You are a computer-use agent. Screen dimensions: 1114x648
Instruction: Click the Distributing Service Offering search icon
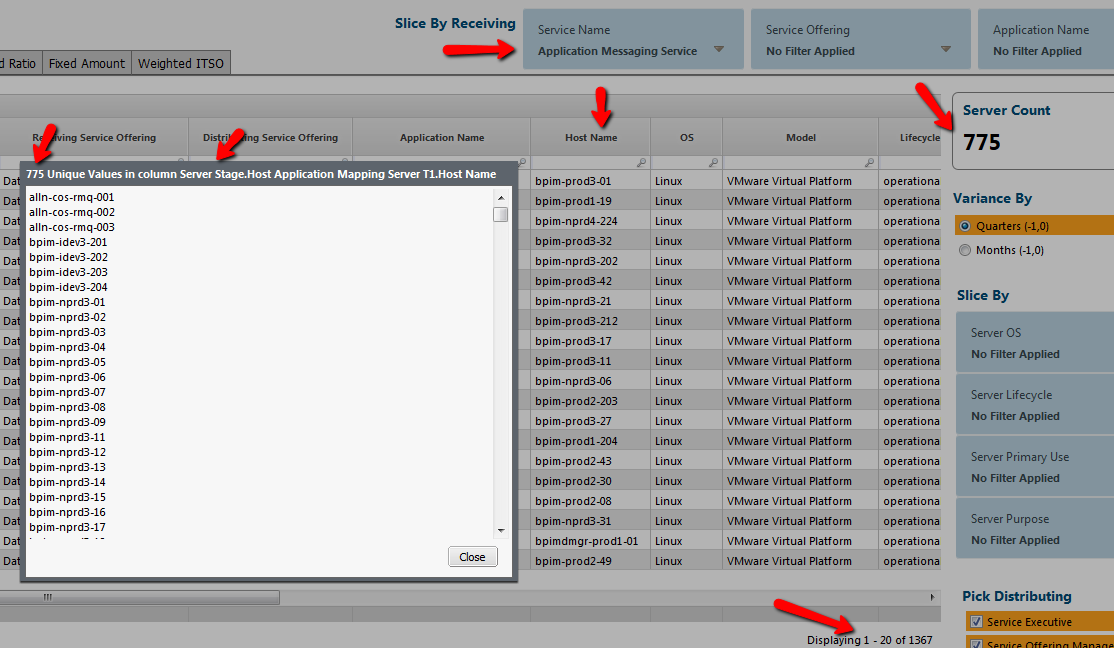pyautogui.click(x=344, y=159)
